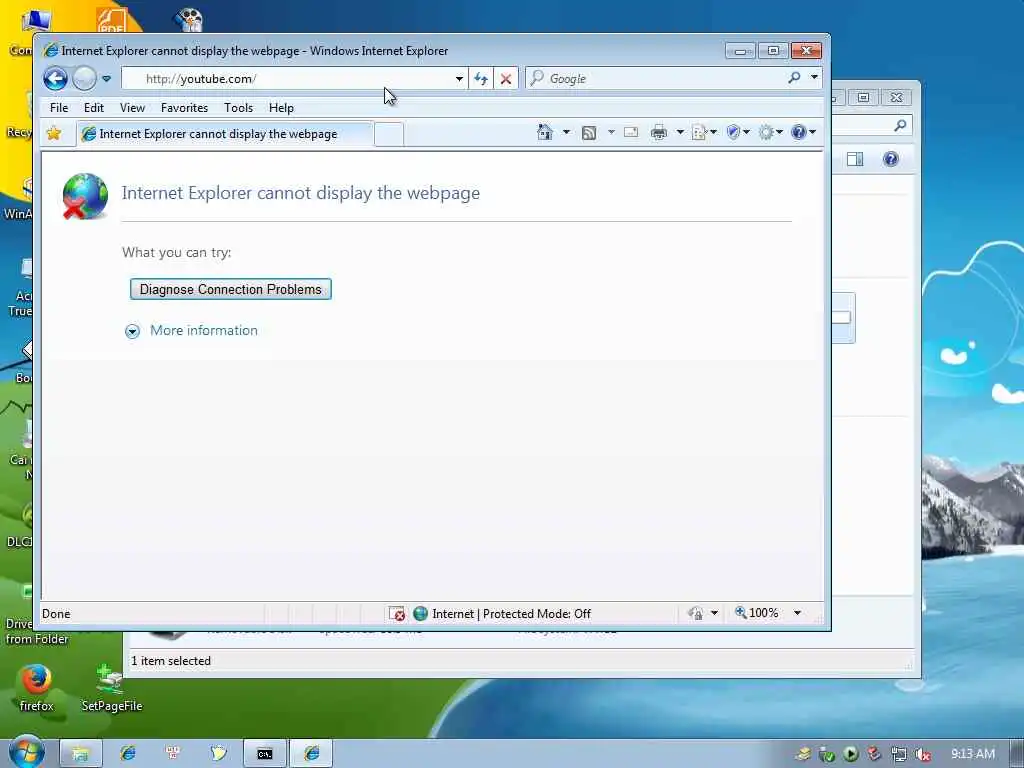Print the page with the printer icon
Image resolution: width=1024 pixels, height=768 pixels.
(x=659, y=133)
